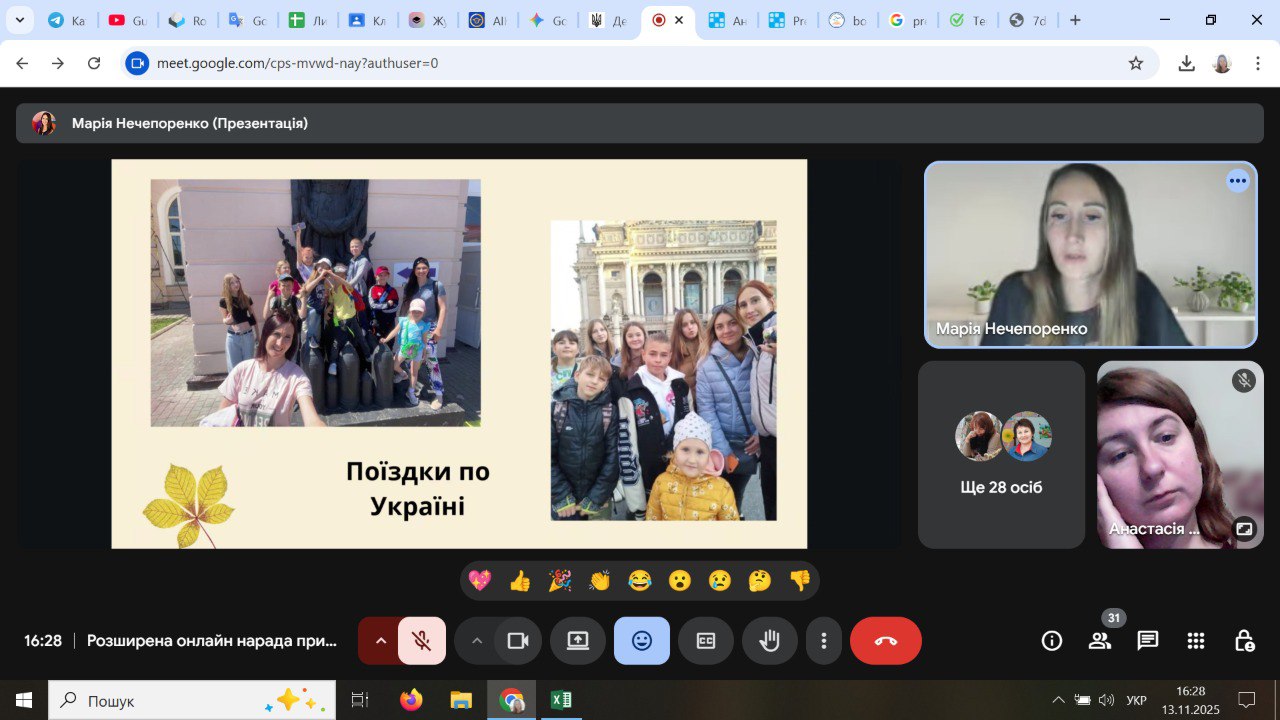Send the thumbs up reaction
Viewport: 1280px width, 720px height.
[520, 581]
